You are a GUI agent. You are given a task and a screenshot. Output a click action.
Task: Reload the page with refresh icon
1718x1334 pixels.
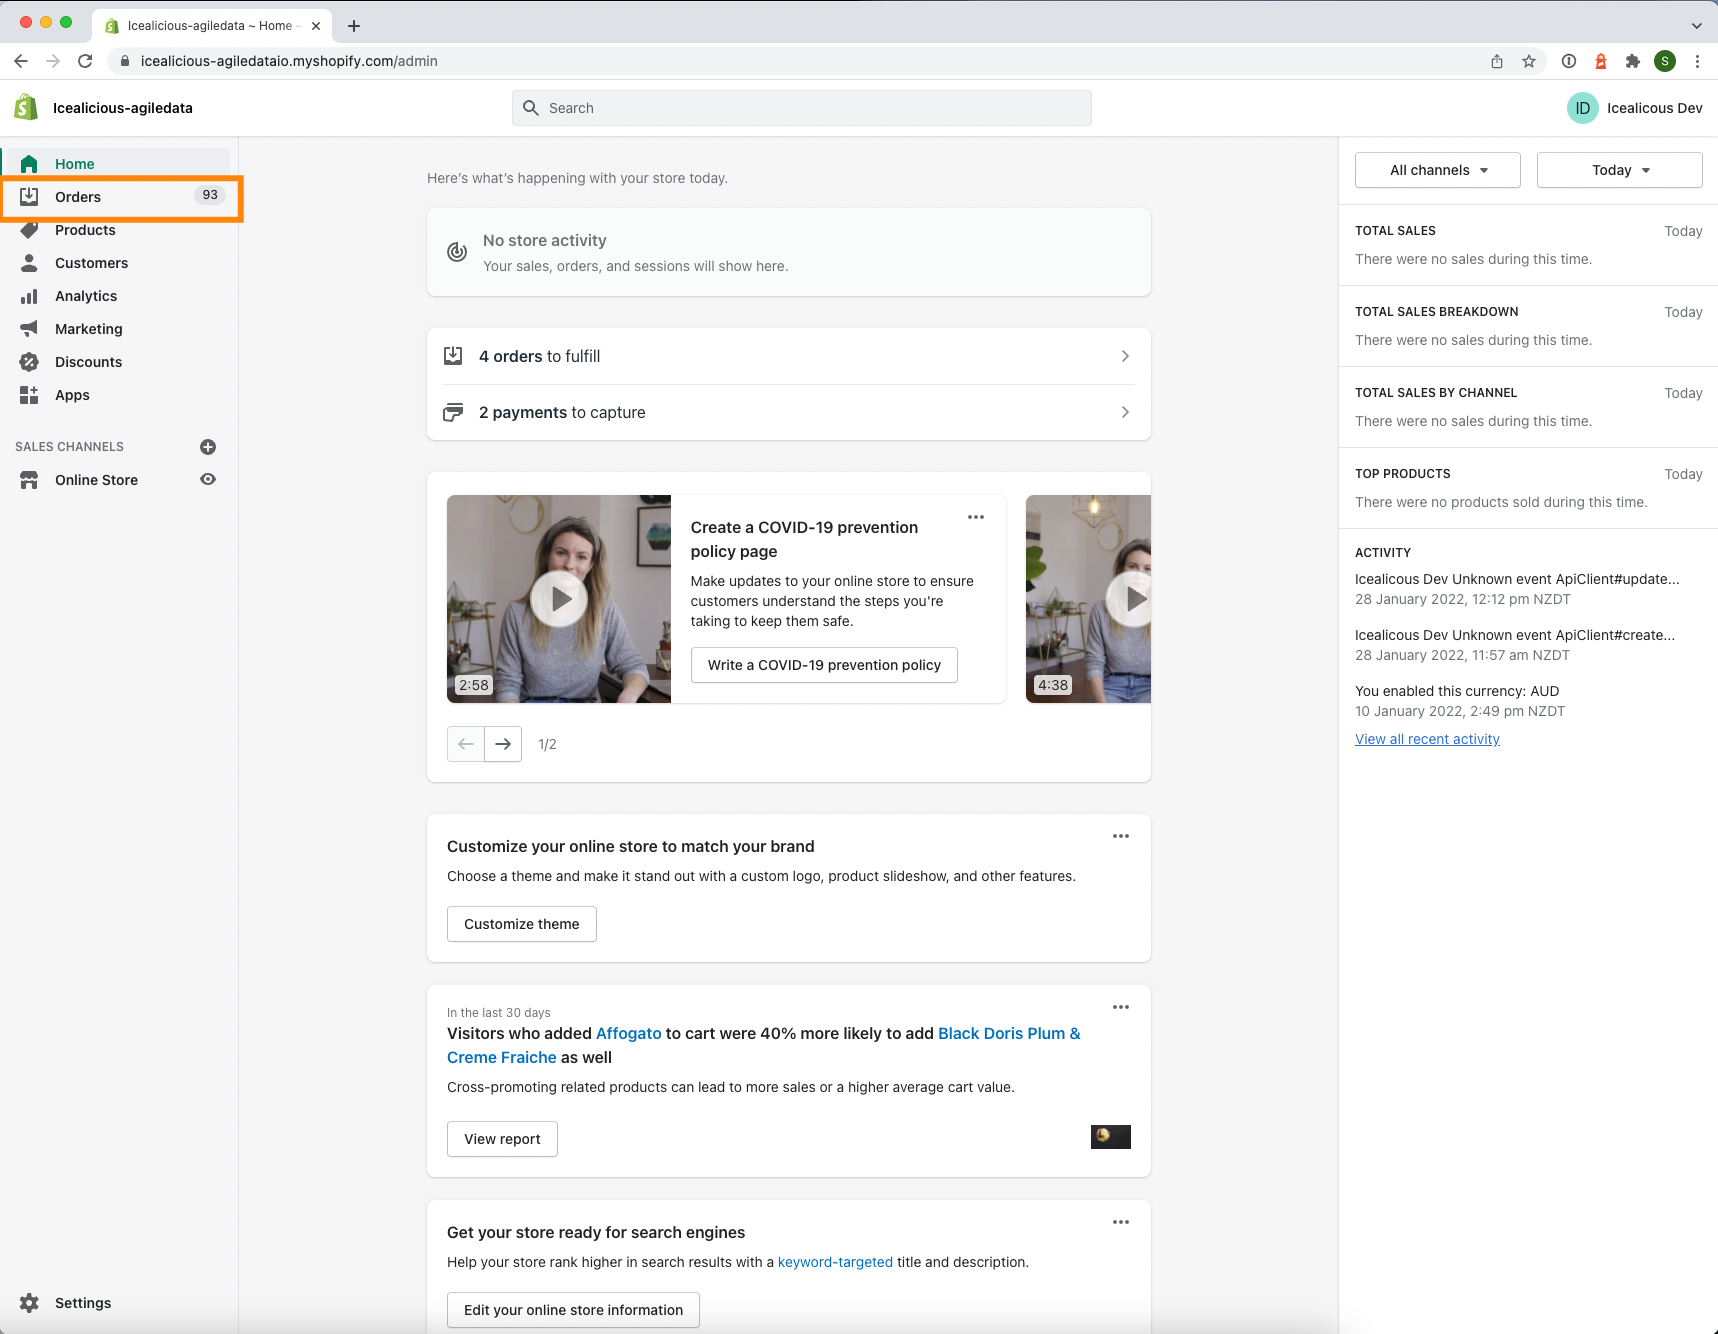pyautogui.click(x=85, y=61)
